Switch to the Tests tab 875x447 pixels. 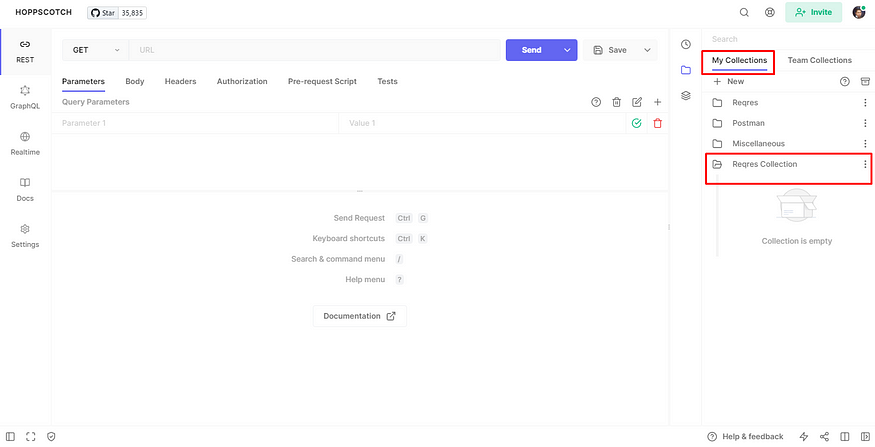pyautogui.click(x=387, y=81)
